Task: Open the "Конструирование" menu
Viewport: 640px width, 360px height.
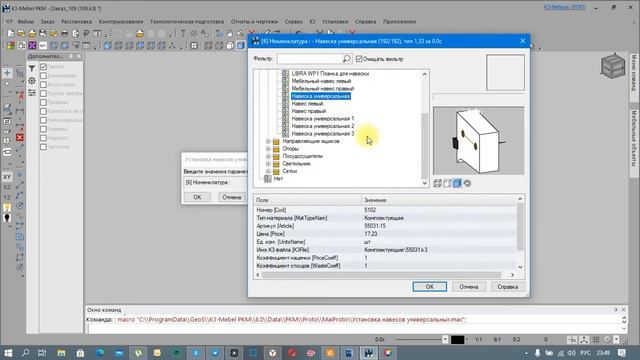Action: 121,22
